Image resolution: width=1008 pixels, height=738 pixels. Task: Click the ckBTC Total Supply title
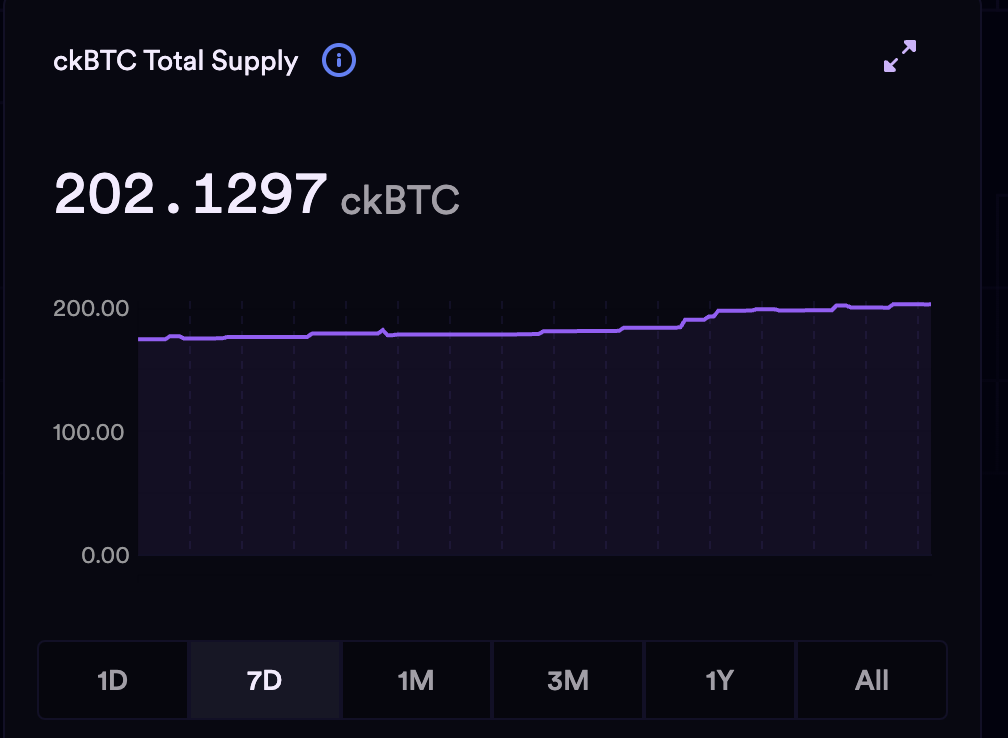click(175, 60)
